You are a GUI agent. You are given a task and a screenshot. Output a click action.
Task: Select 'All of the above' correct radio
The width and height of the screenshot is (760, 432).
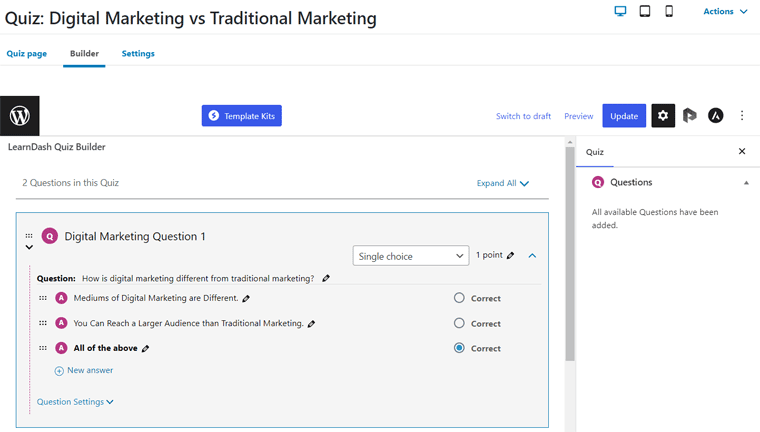click(459, 348)
